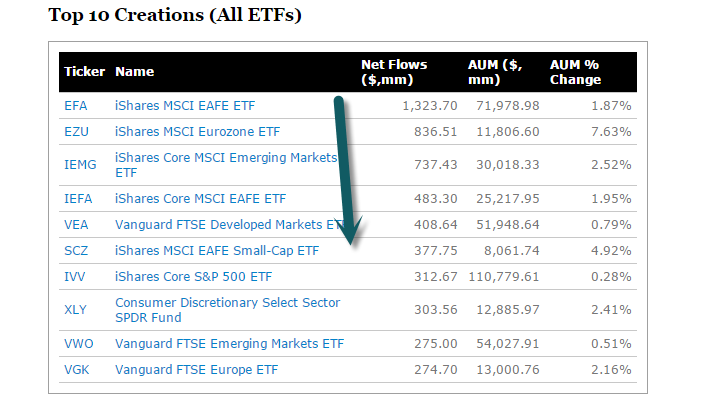721x394 pixels.
Task: Select the IVV ticker link
Action: 74,277
